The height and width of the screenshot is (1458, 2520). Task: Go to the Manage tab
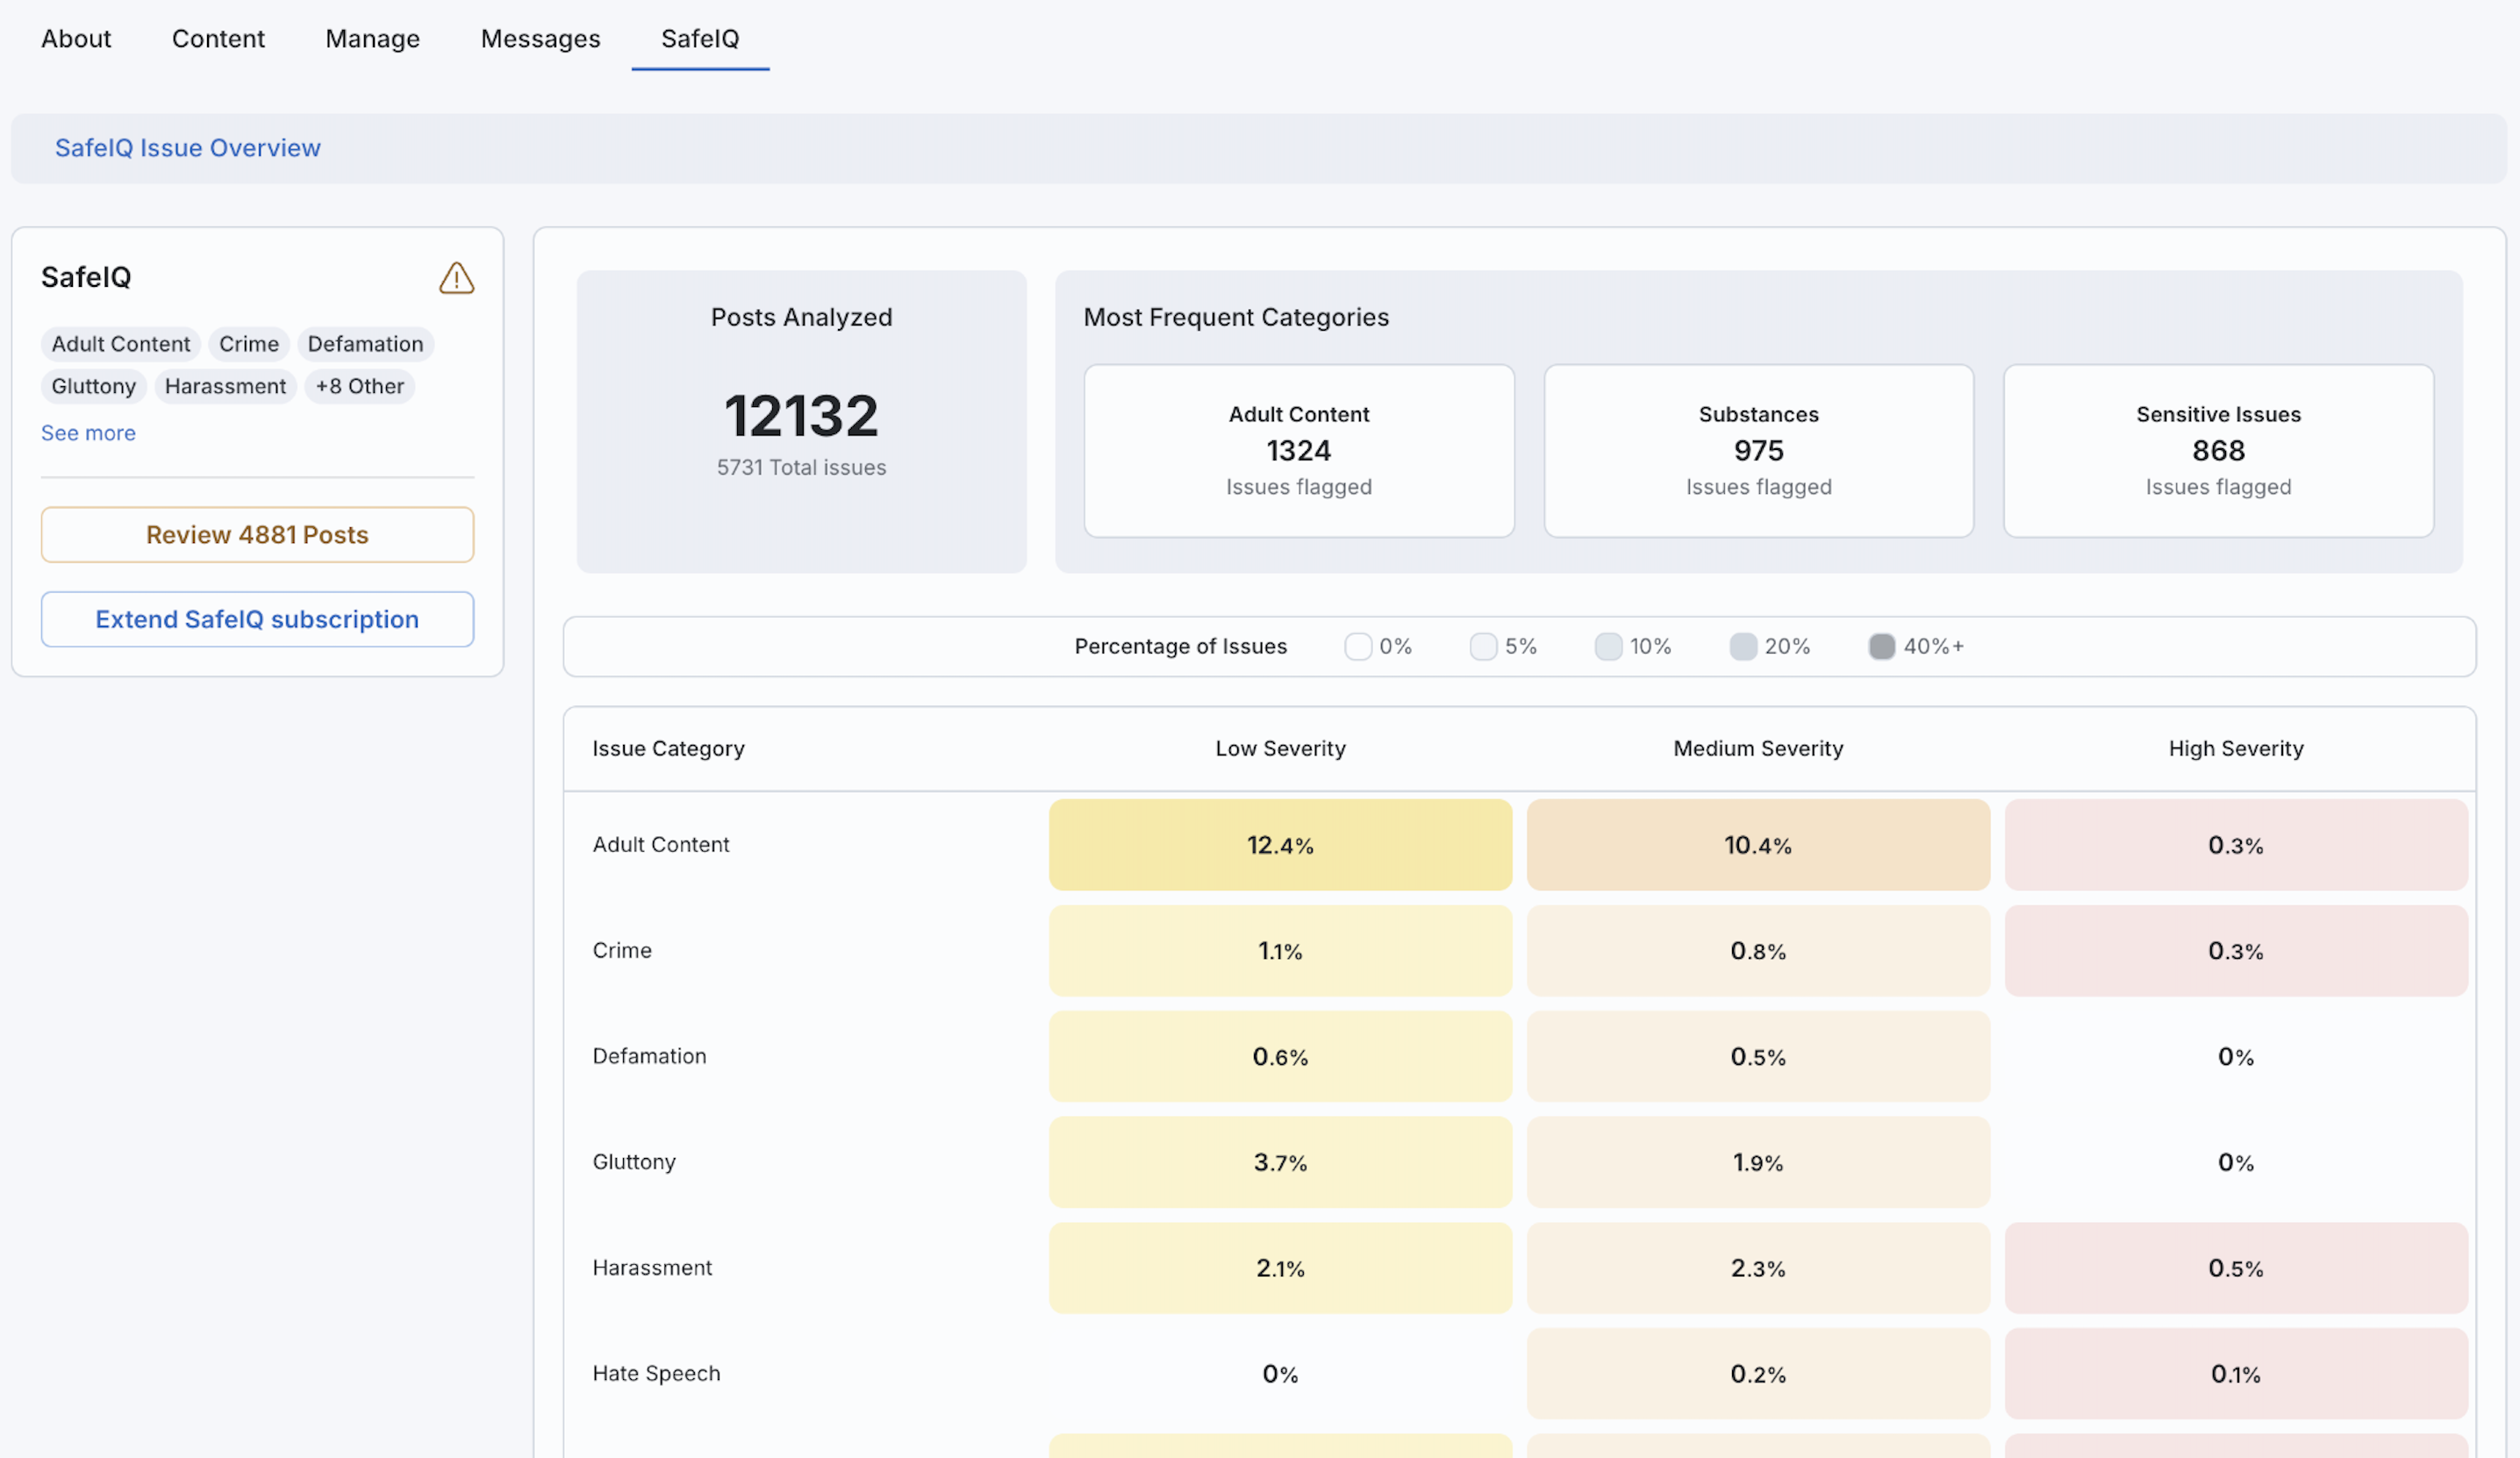pyautogui.click(x=372, y=38)
